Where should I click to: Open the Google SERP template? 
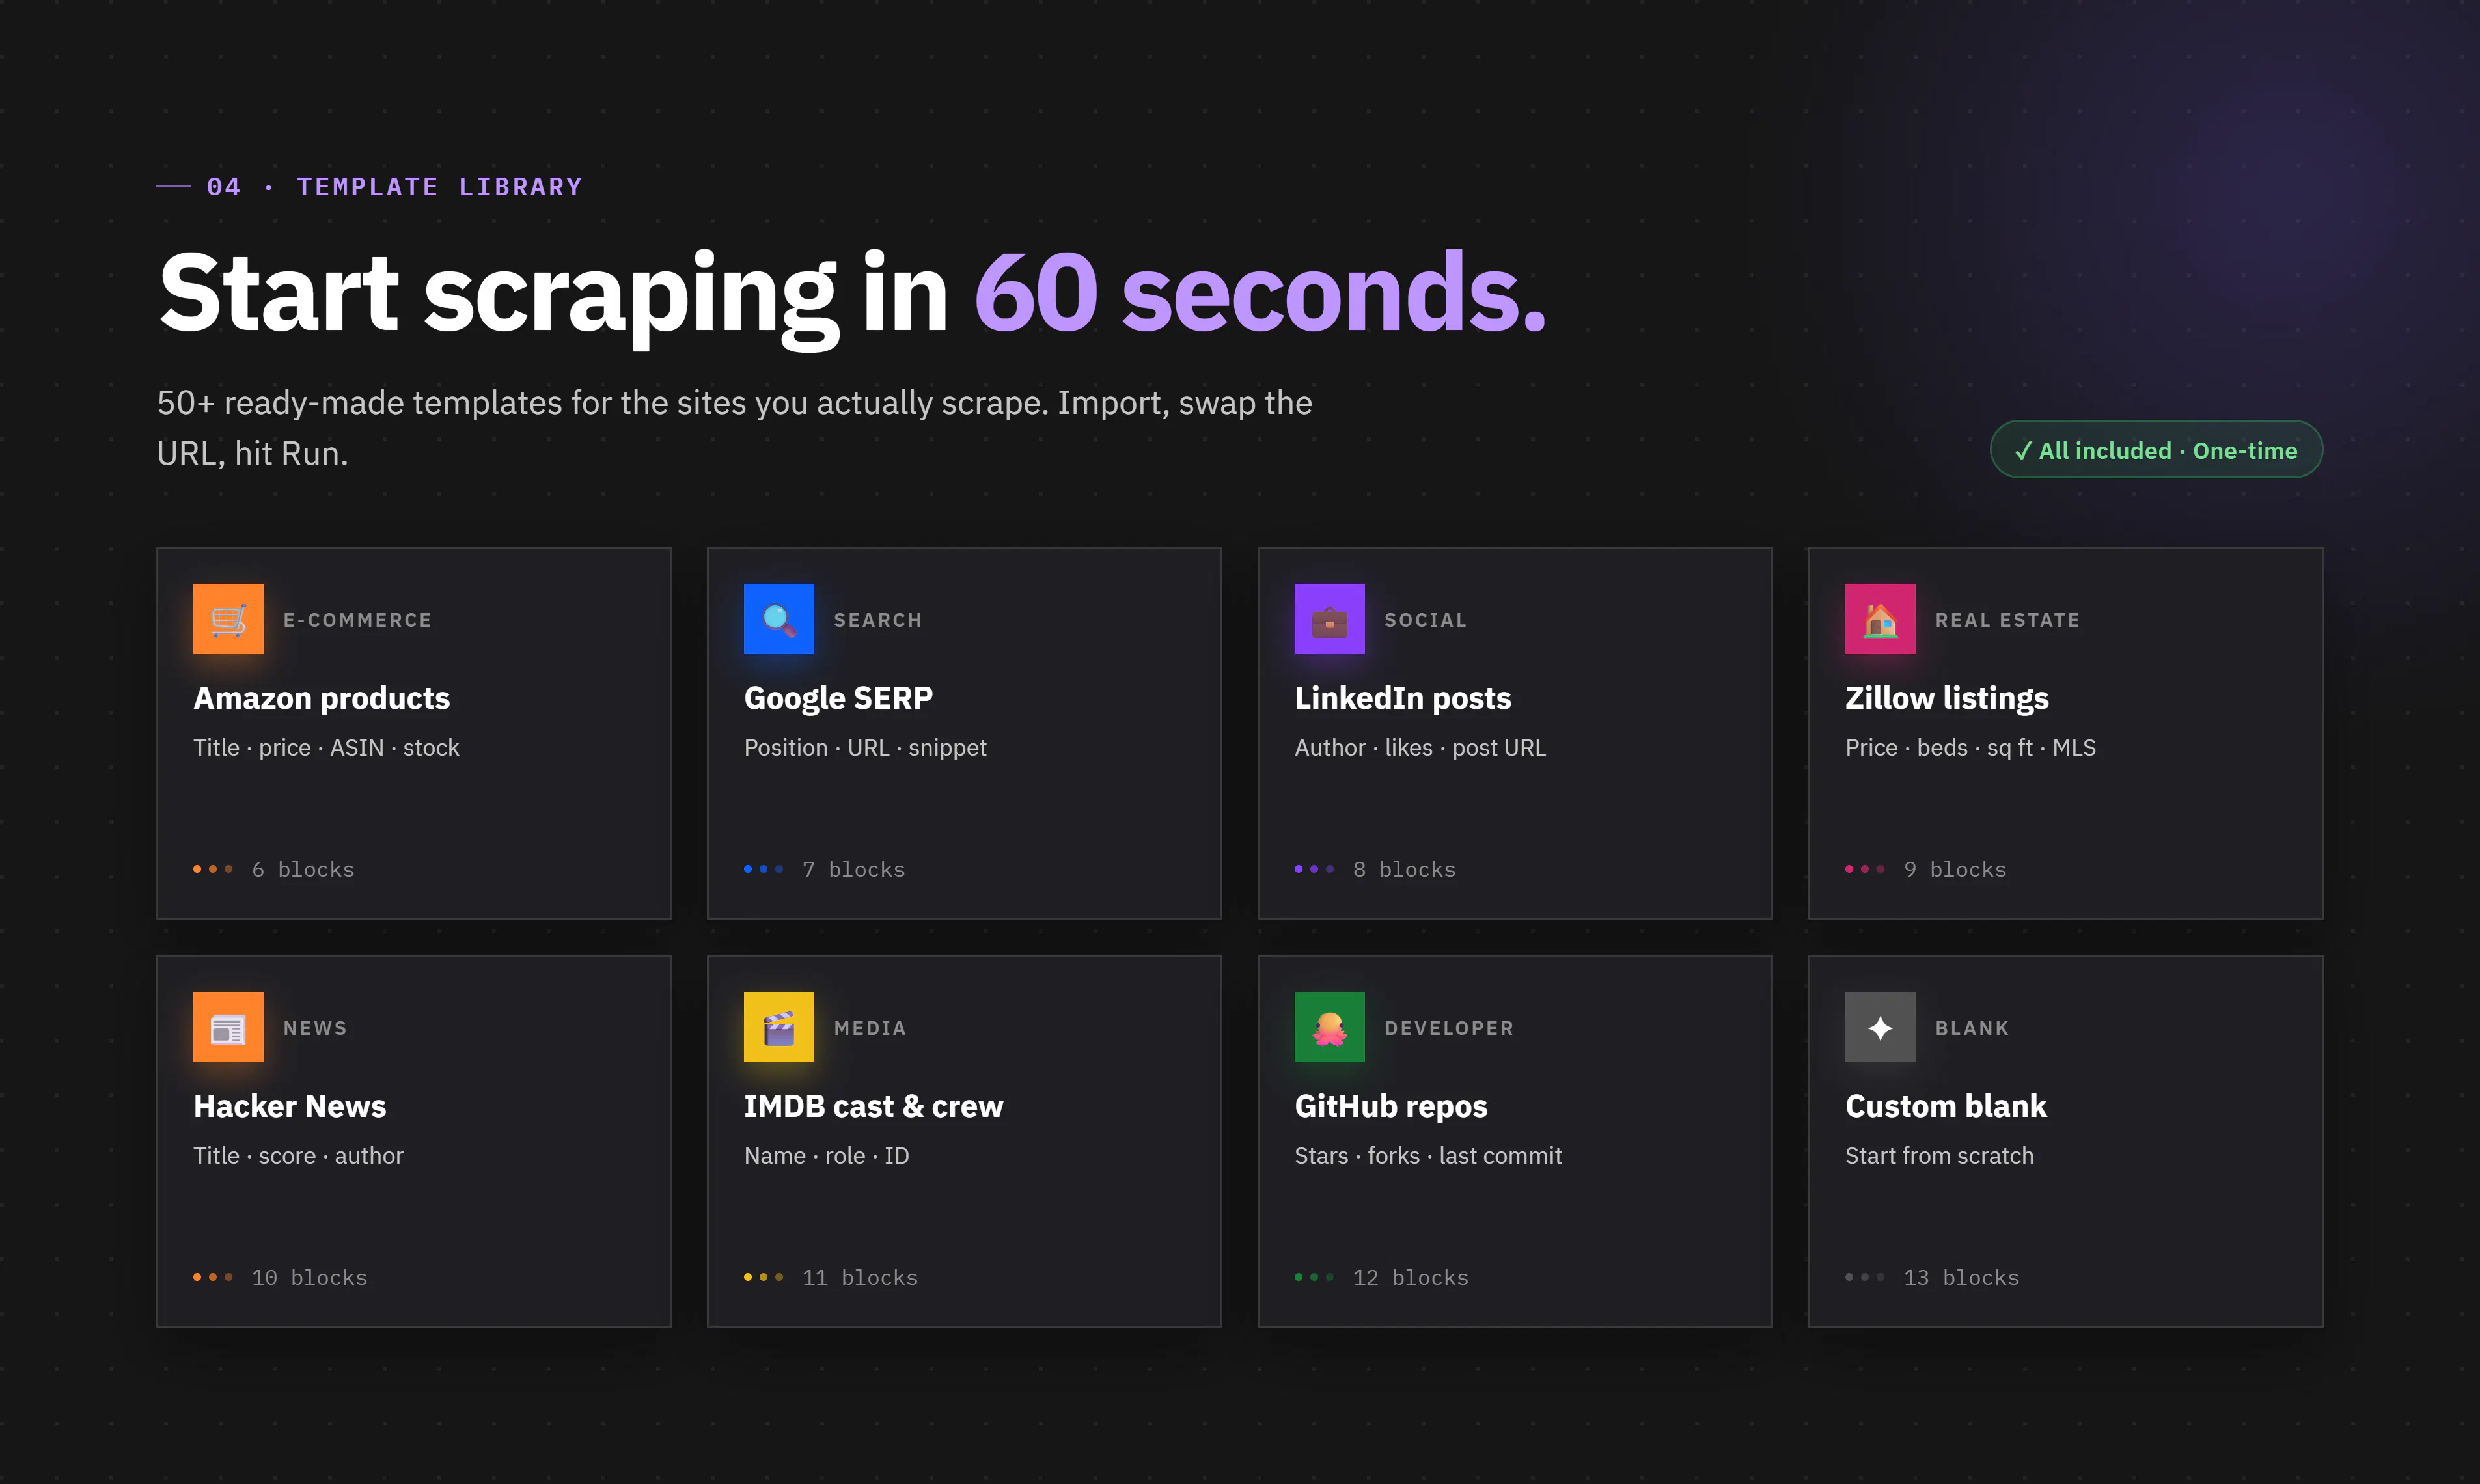pyautogui.click(x=964, y=733)
